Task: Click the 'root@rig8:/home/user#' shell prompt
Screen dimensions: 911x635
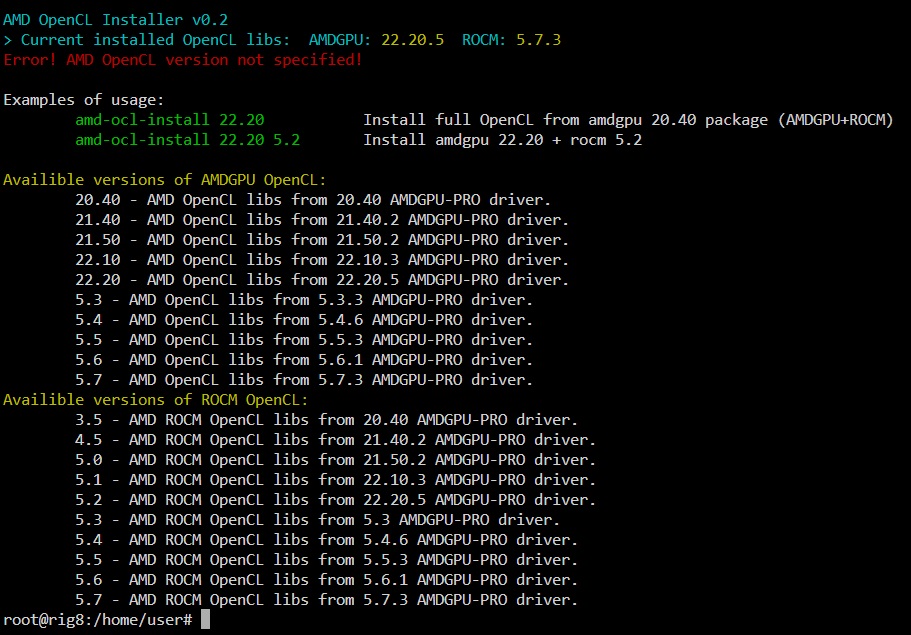Action: tap(98, 620)
